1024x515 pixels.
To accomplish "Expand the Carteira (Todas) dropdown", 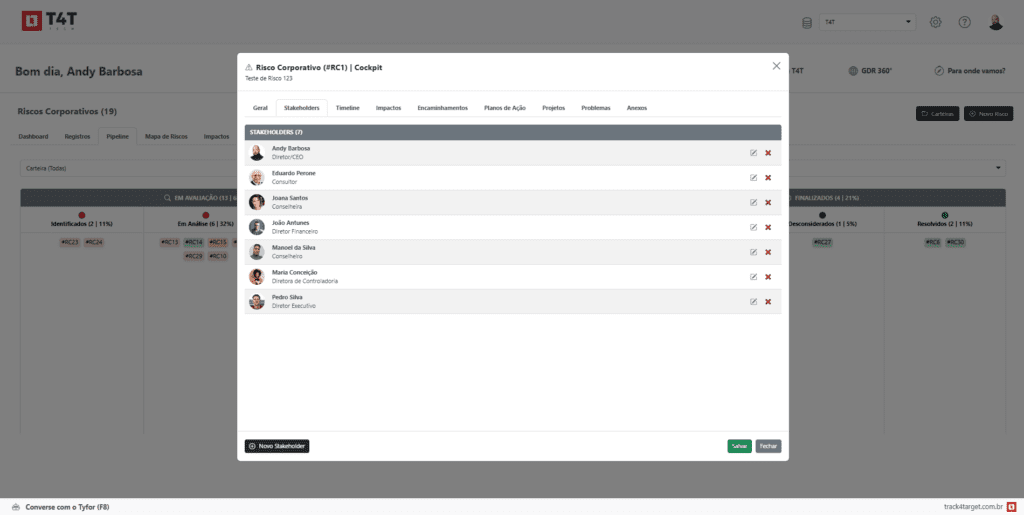I will point(998,168).
